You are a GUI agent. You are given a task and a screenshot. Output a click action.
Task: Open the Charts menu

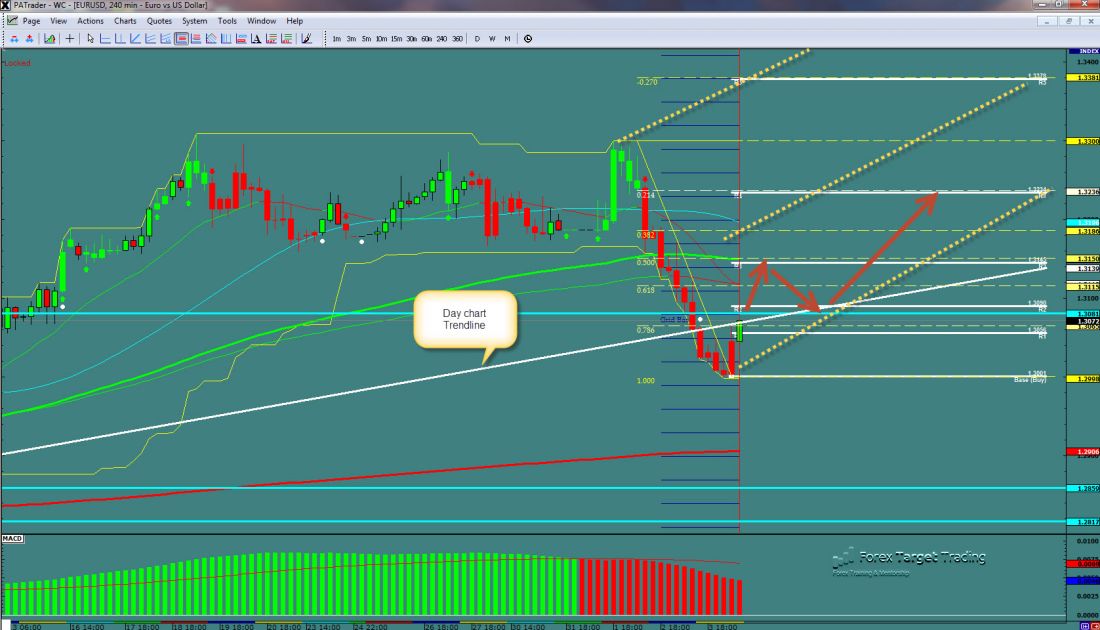click(x=125, y=20)
